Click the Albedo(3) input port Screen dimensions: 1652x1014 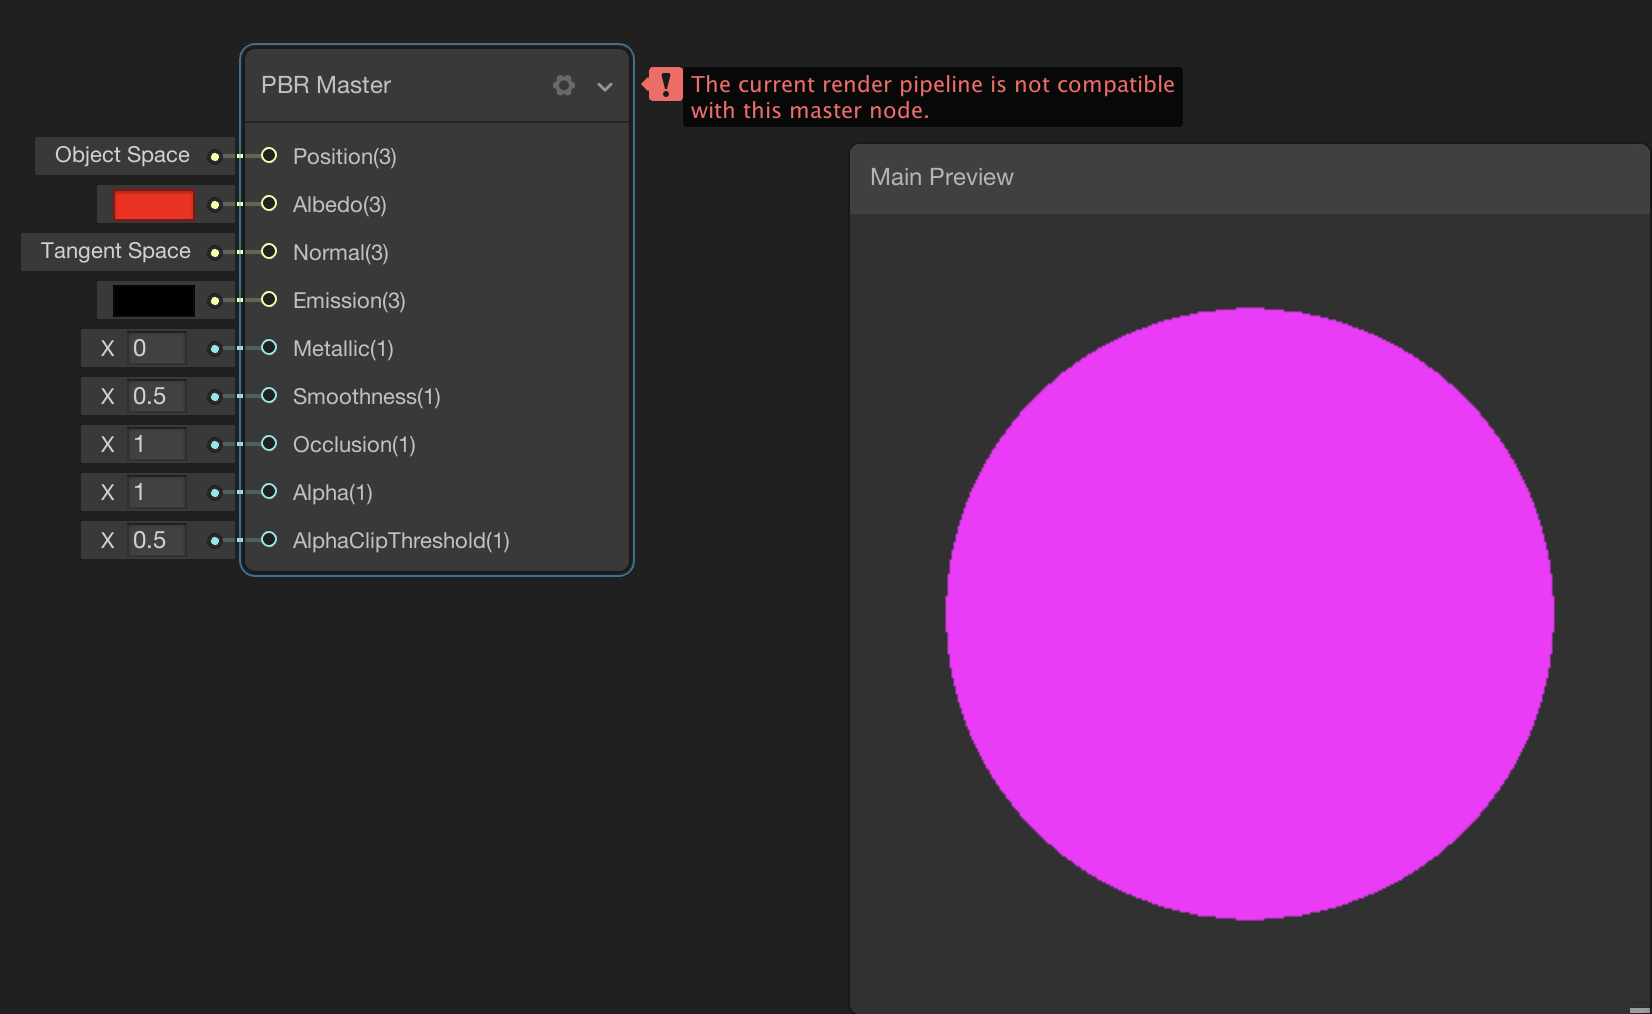click(x=269, y=203)
